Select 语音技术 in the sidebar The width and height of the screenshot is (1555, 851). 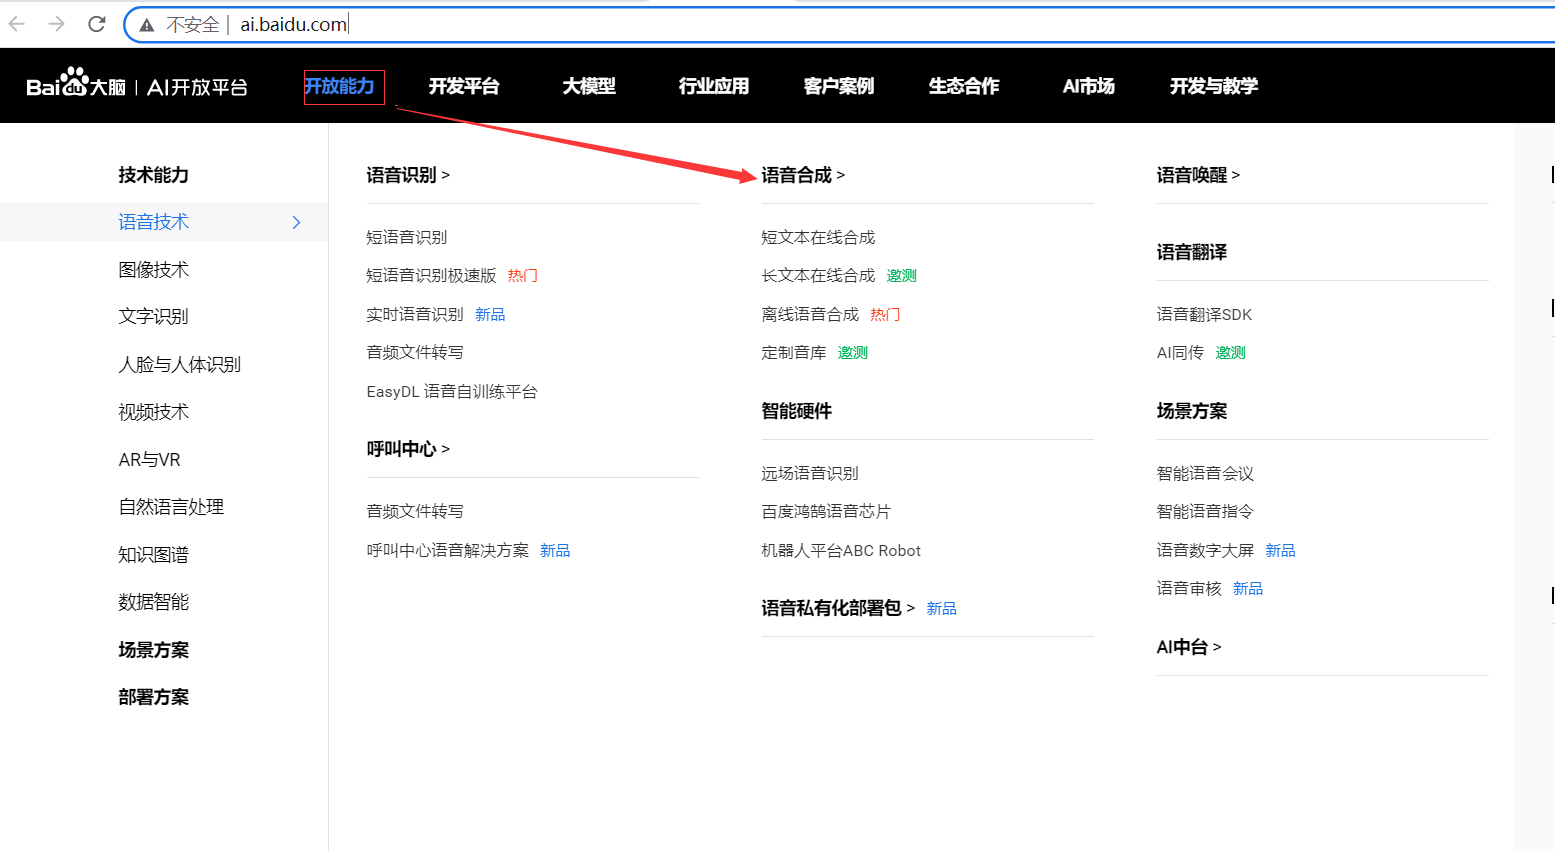pos(164,222)
